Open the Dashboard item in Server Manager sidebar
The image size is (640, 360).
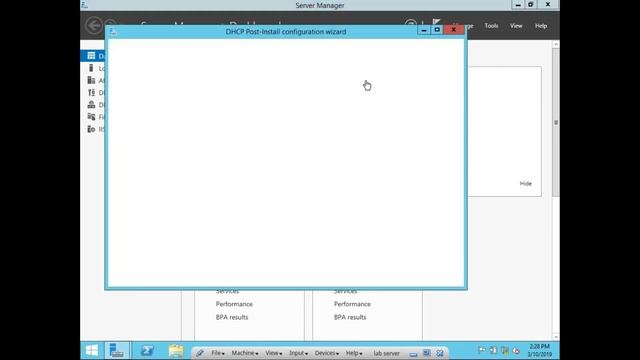[x=93, y=56]
